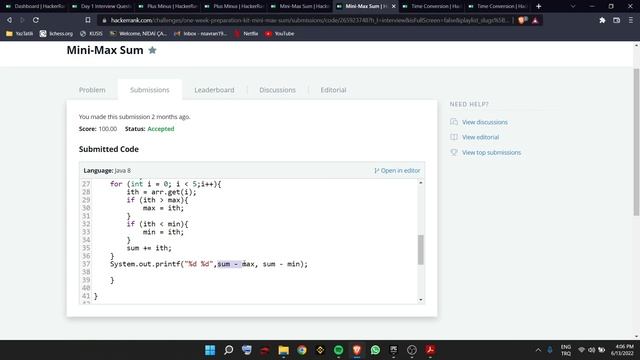The height and width of the screenshot is (360, 640).
Task: Click the Brave Rewards triangle icon
Action: tap(535, 20)
